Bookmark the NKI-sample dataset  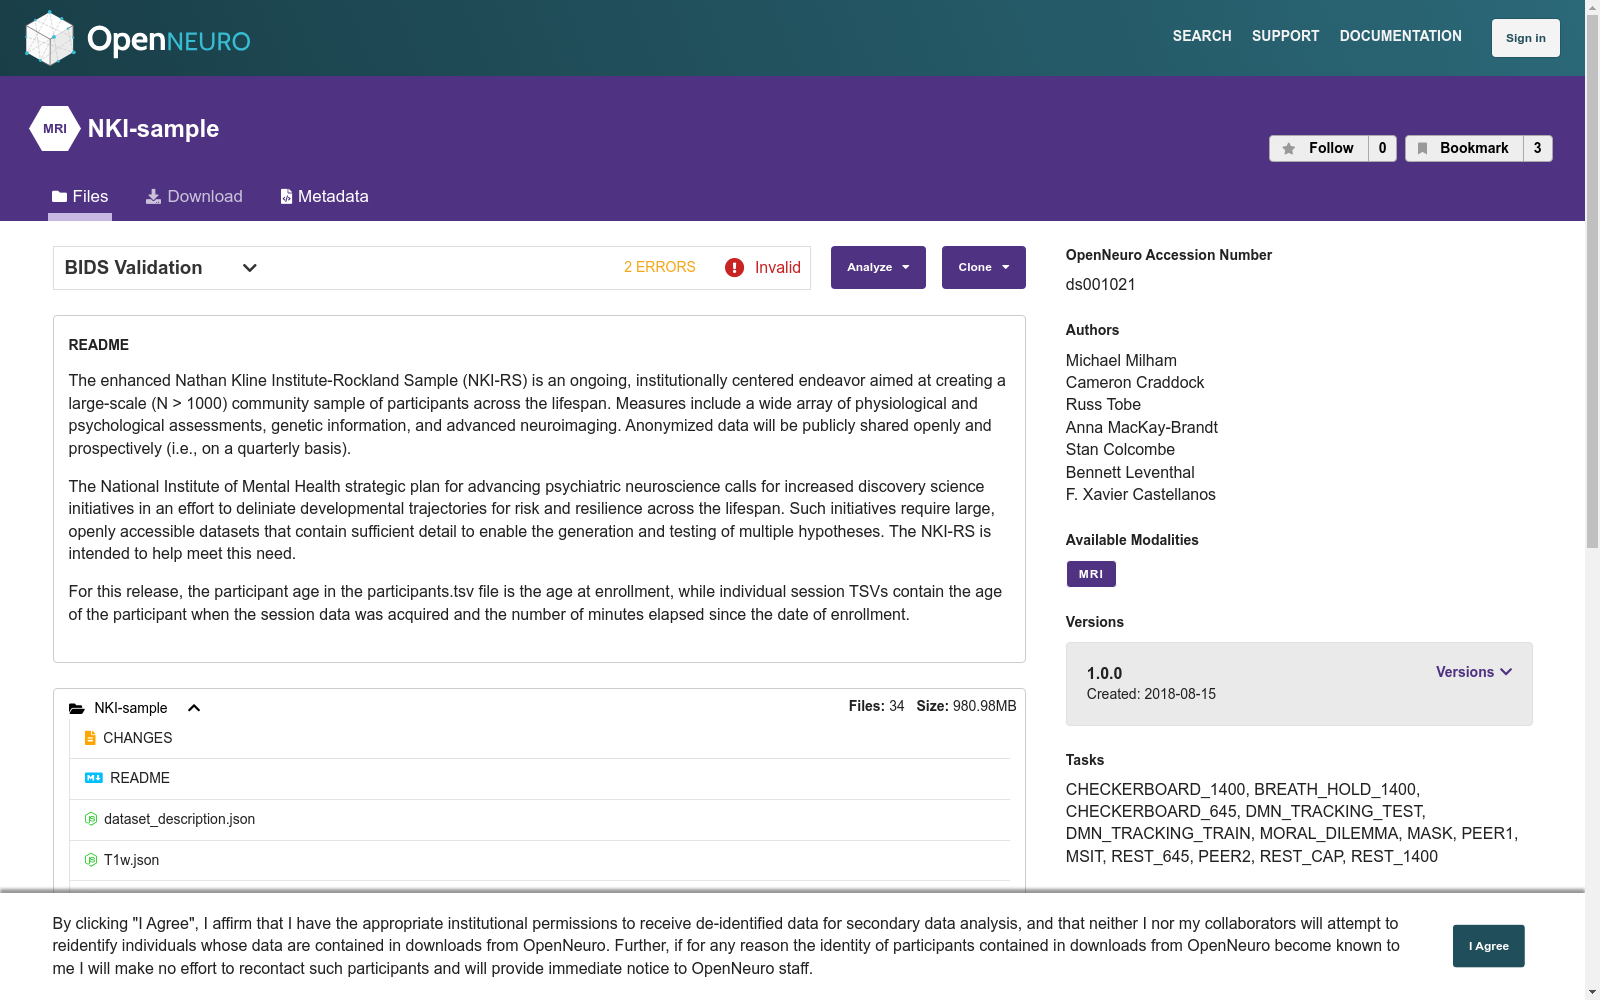(1464, 148)
